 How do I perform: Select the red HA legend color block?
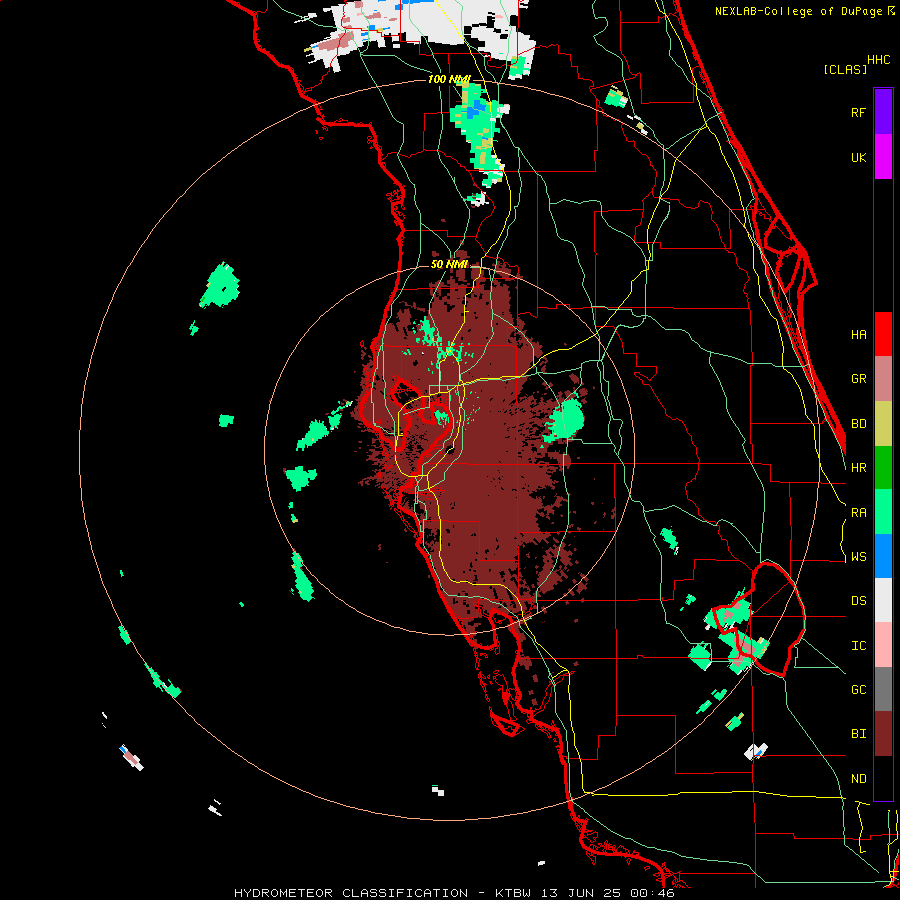coord(883,334)
